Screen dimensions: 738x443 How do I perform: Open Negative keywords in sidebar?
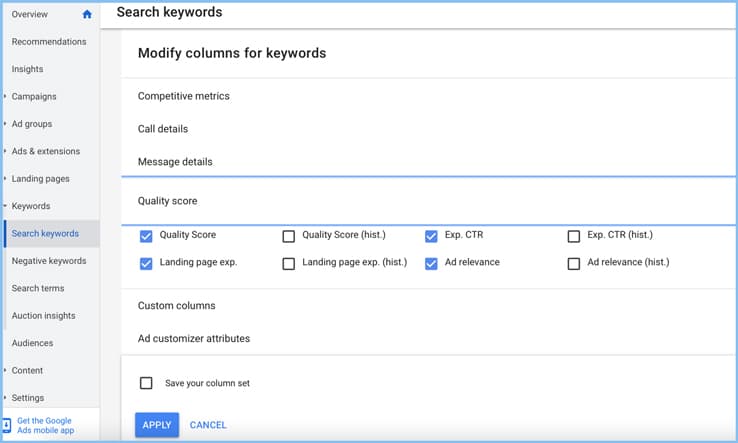tap(49, 261)
